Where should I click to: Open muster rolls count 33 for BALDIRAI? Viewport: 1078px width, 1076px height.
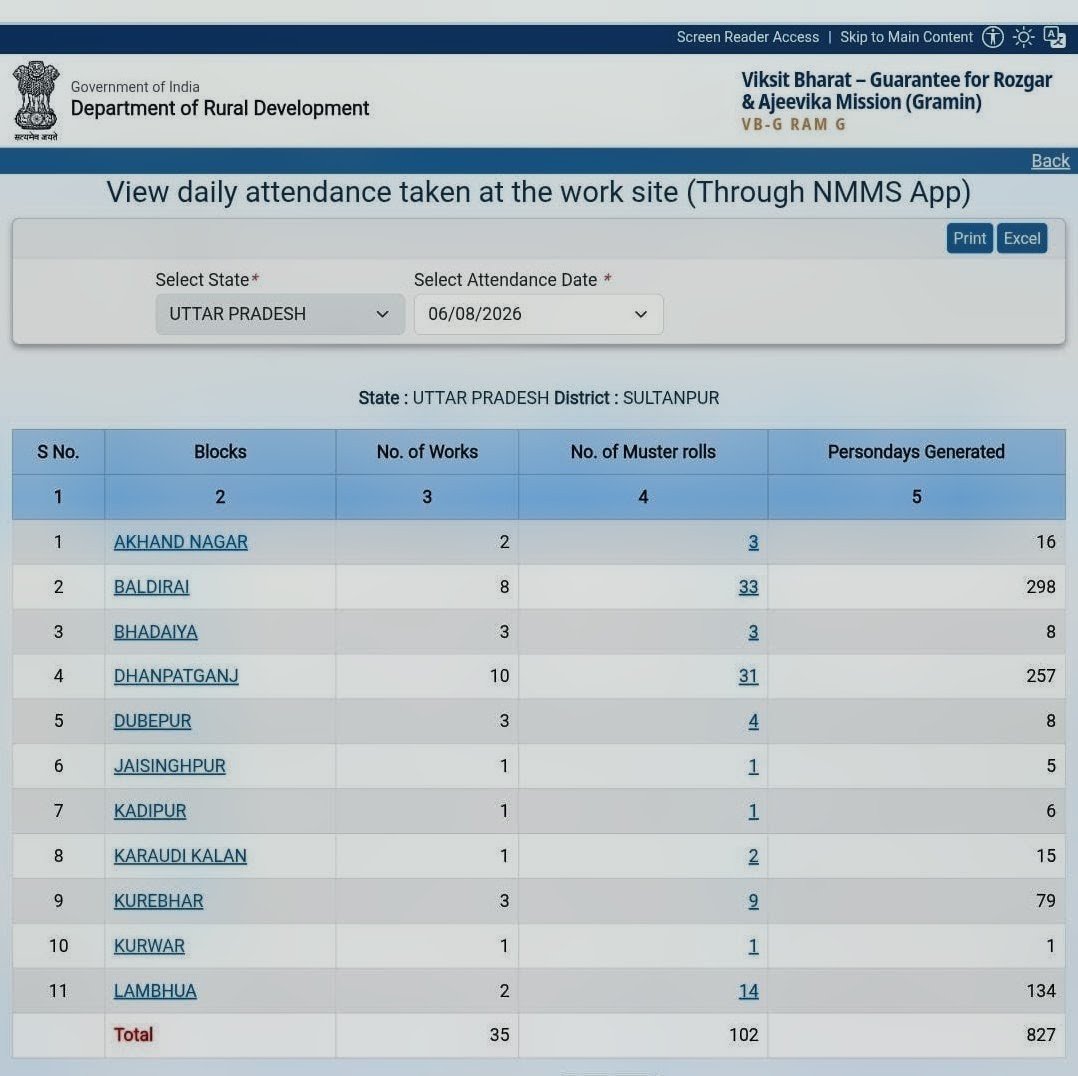pyautogui.click(x=748, y=586)
